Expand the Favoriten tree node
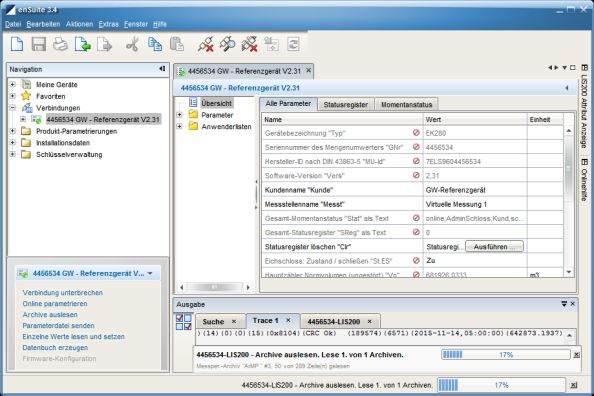 [13, 96]
